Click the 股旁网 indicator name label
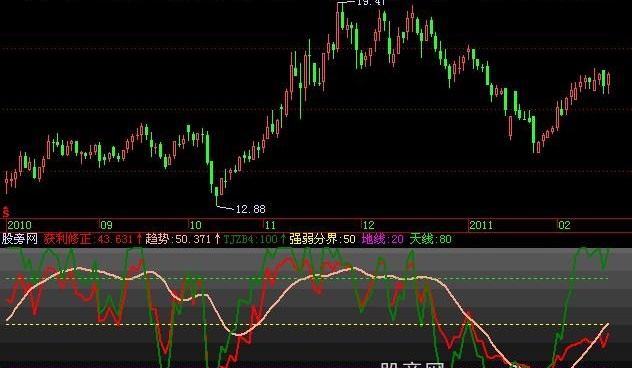This screenshot has height=368, width=632. pyautogui.click(x=19, y=239)
